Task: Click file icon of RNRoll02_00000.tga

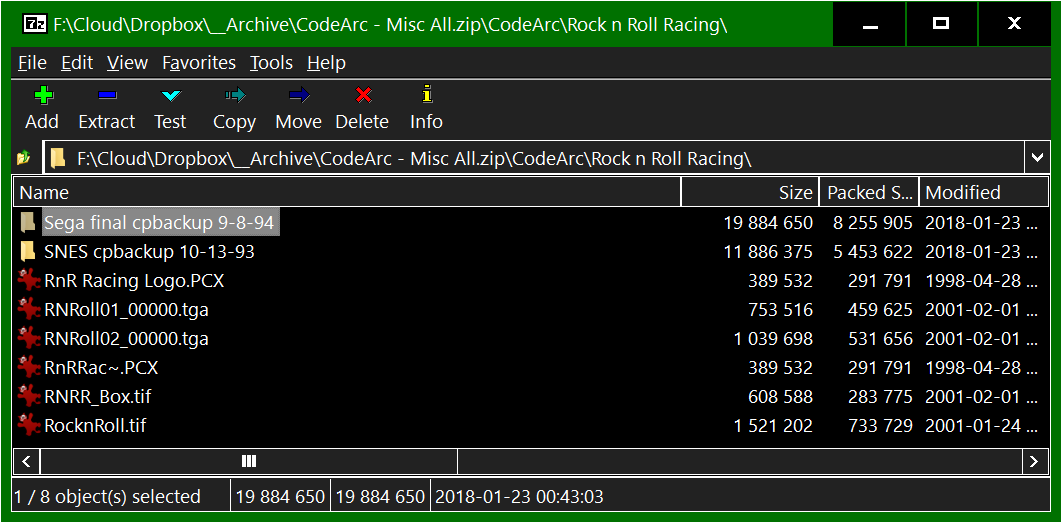Action: (x=29, y=338)
